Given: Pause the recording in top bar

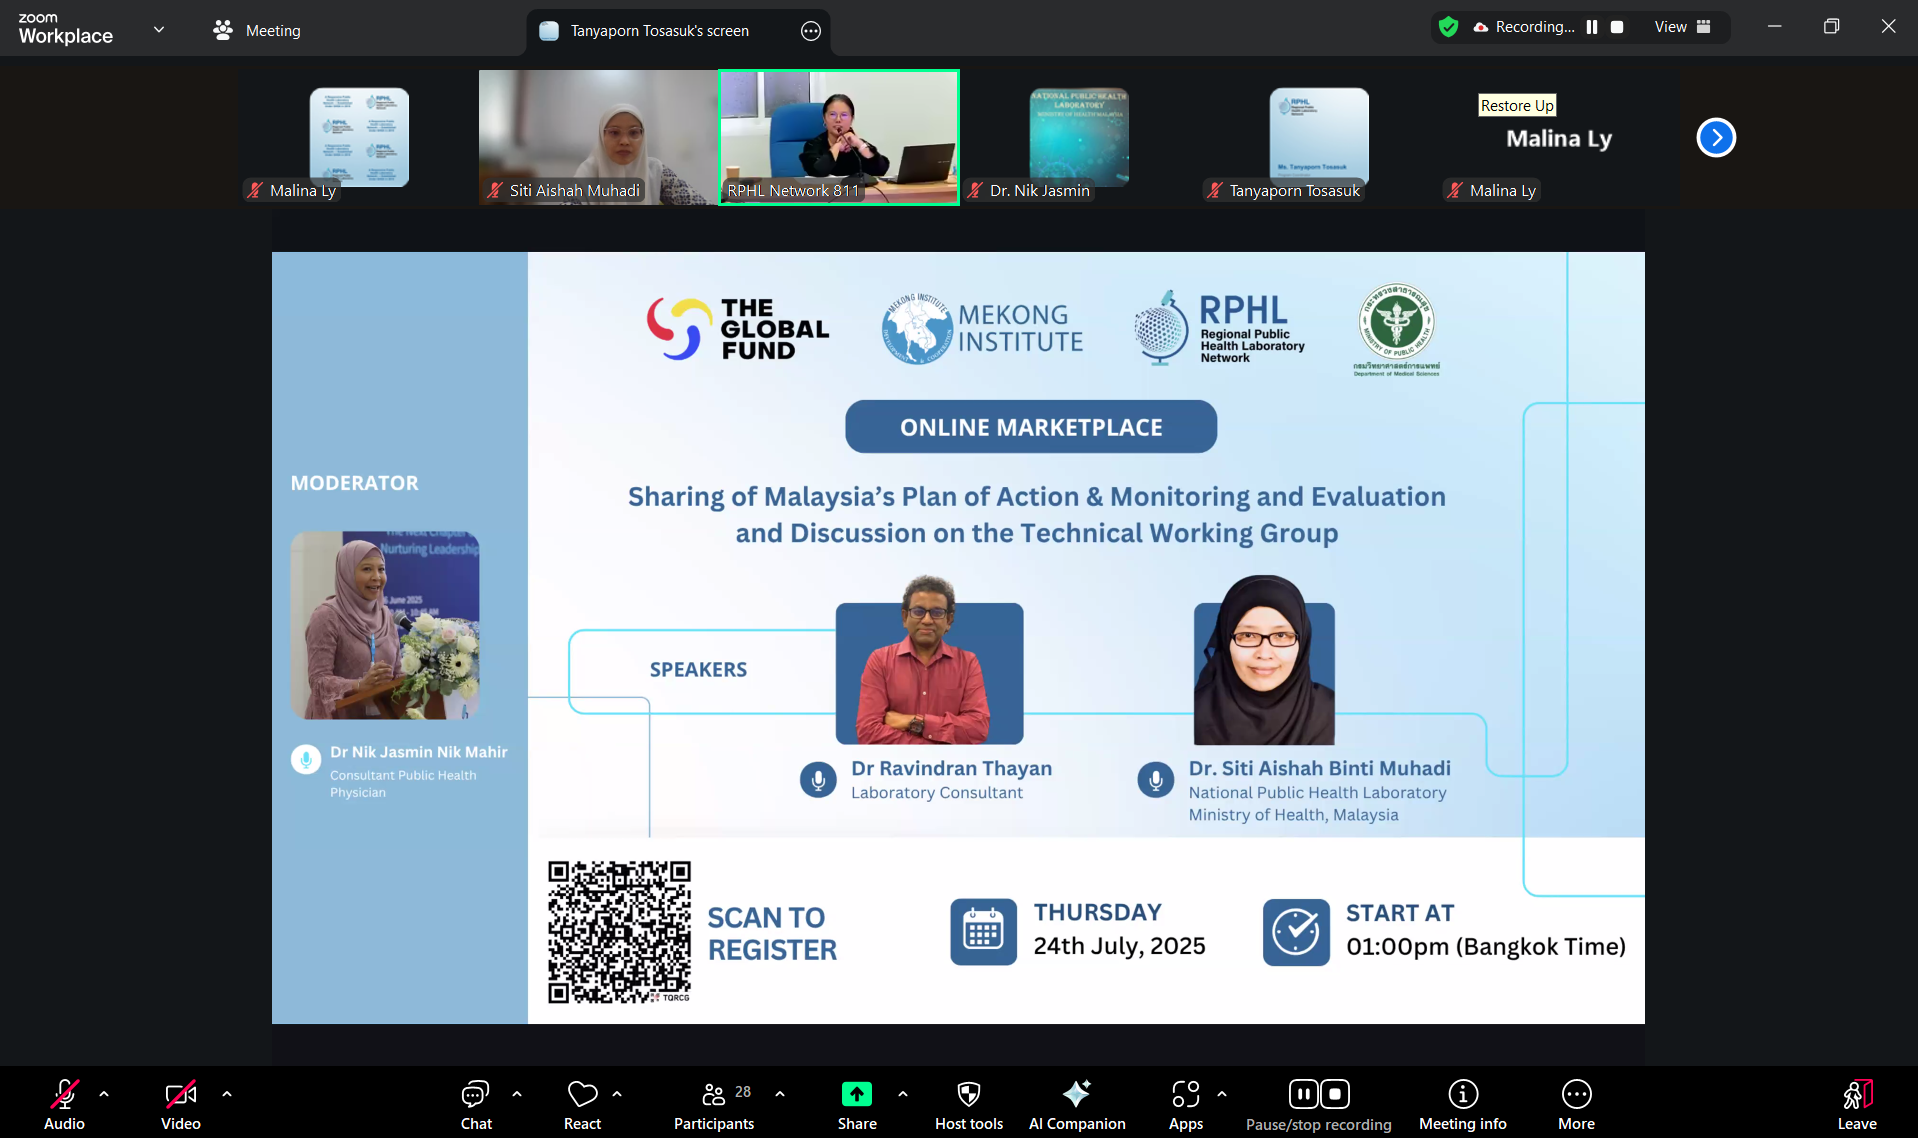Looking at the screenshot, I should (1592, 27).
